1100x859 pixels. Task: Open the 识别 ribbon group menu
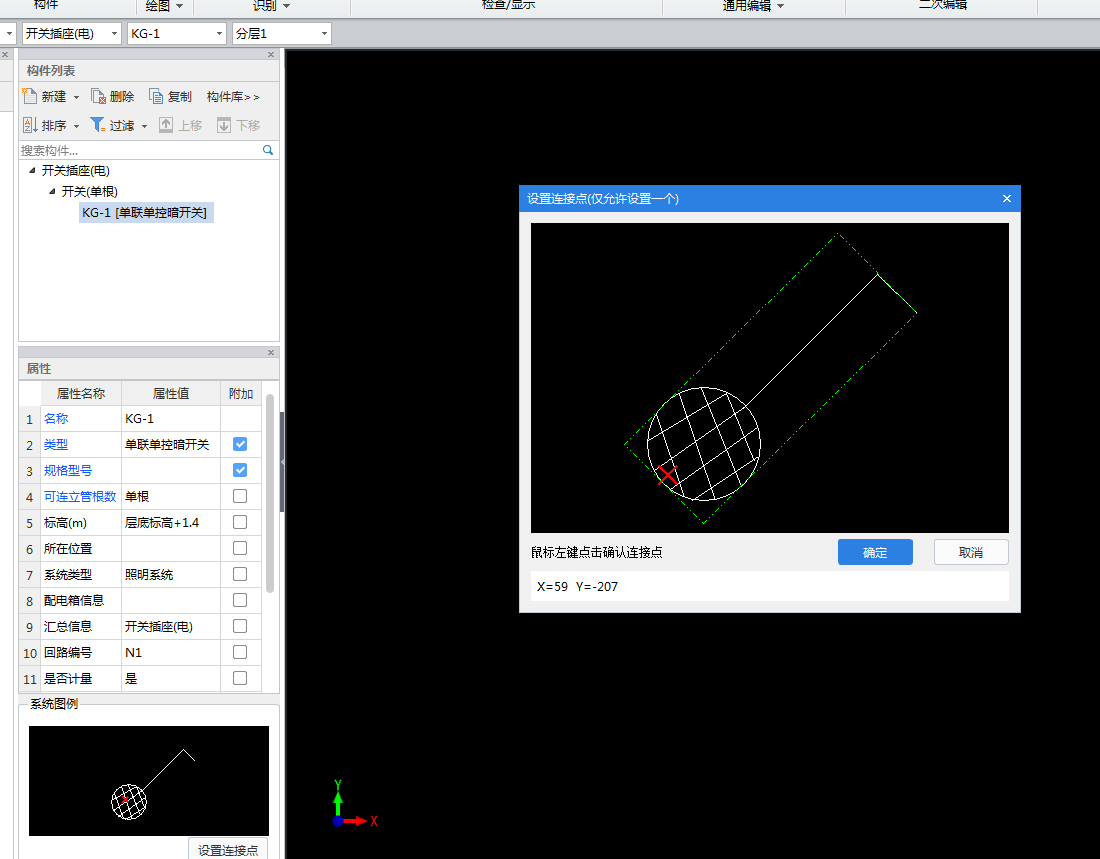coord(271,6)
